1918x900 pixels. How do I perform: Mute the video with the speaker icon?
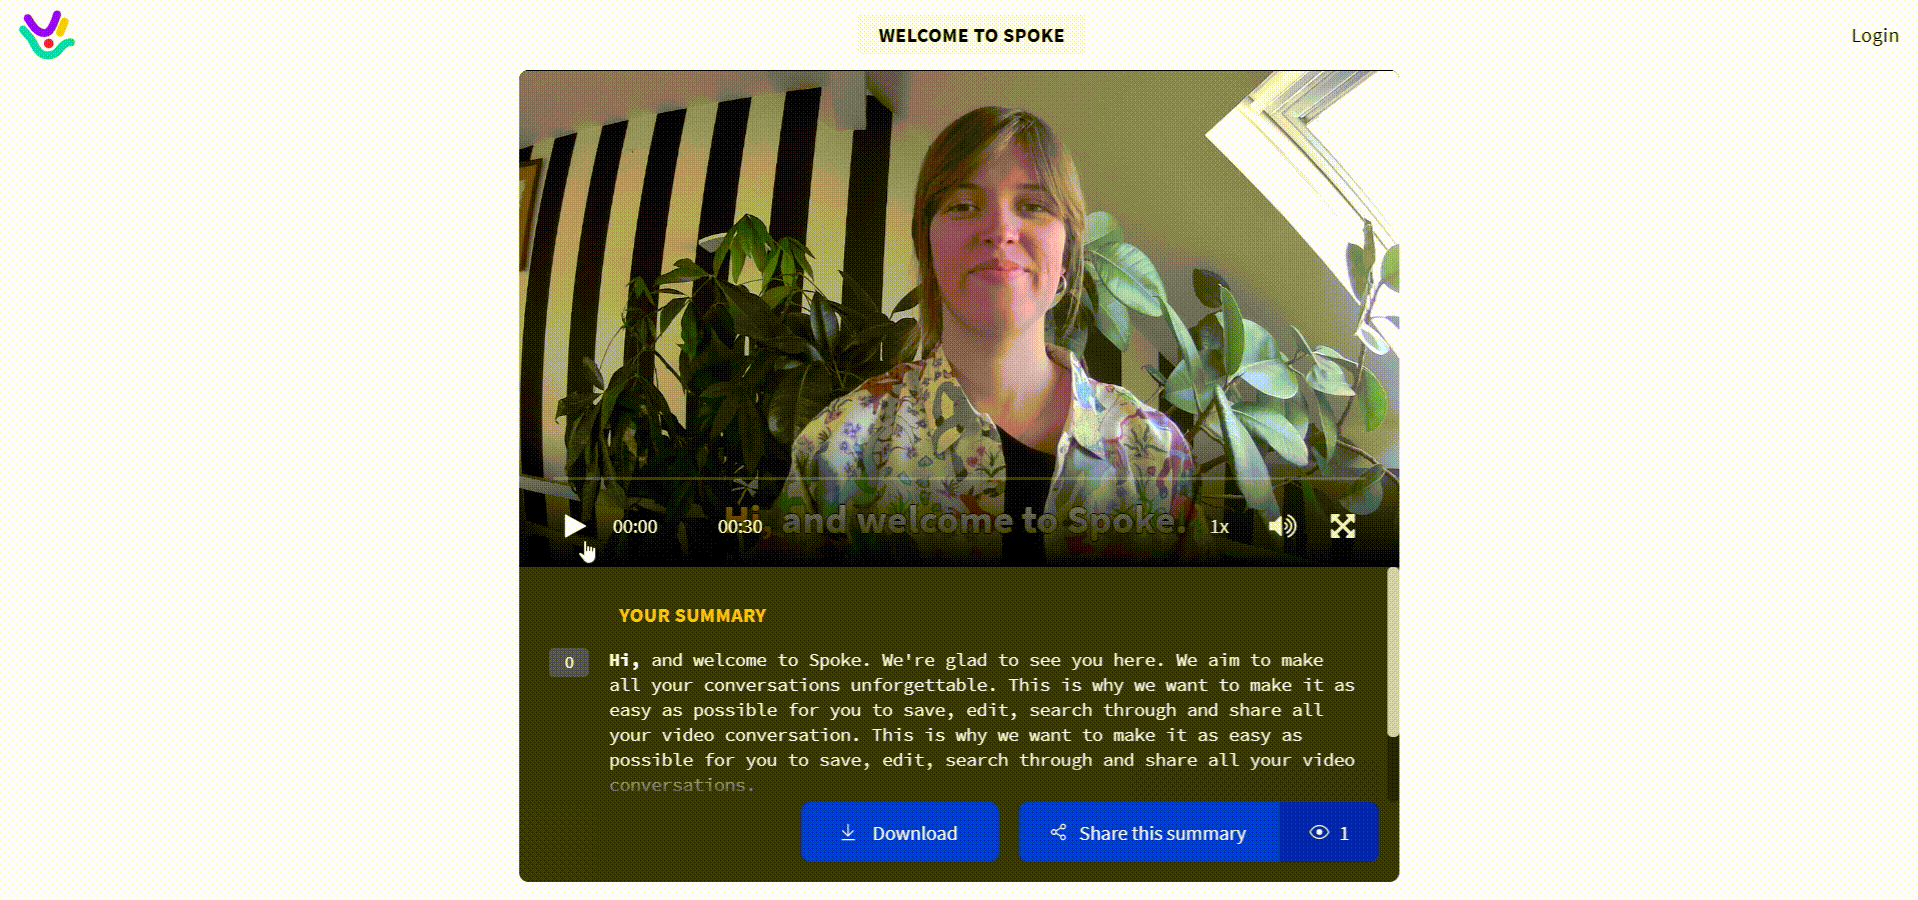pyautogui.click(x=1282, y=526)
